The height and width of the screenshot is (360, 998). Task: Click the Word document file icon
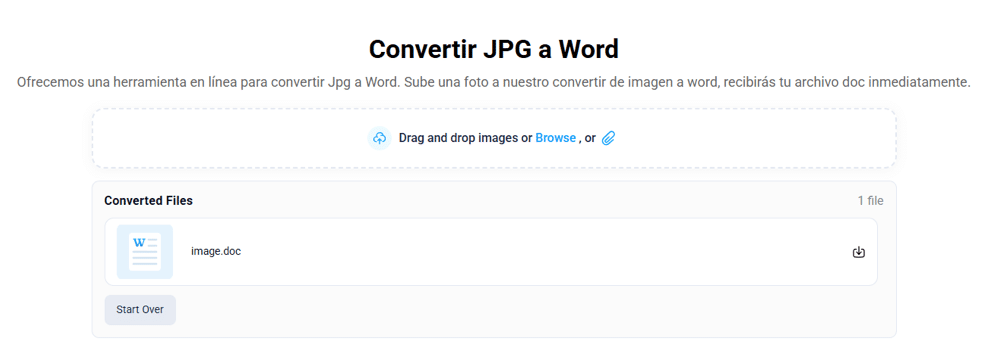click(144, 252)
